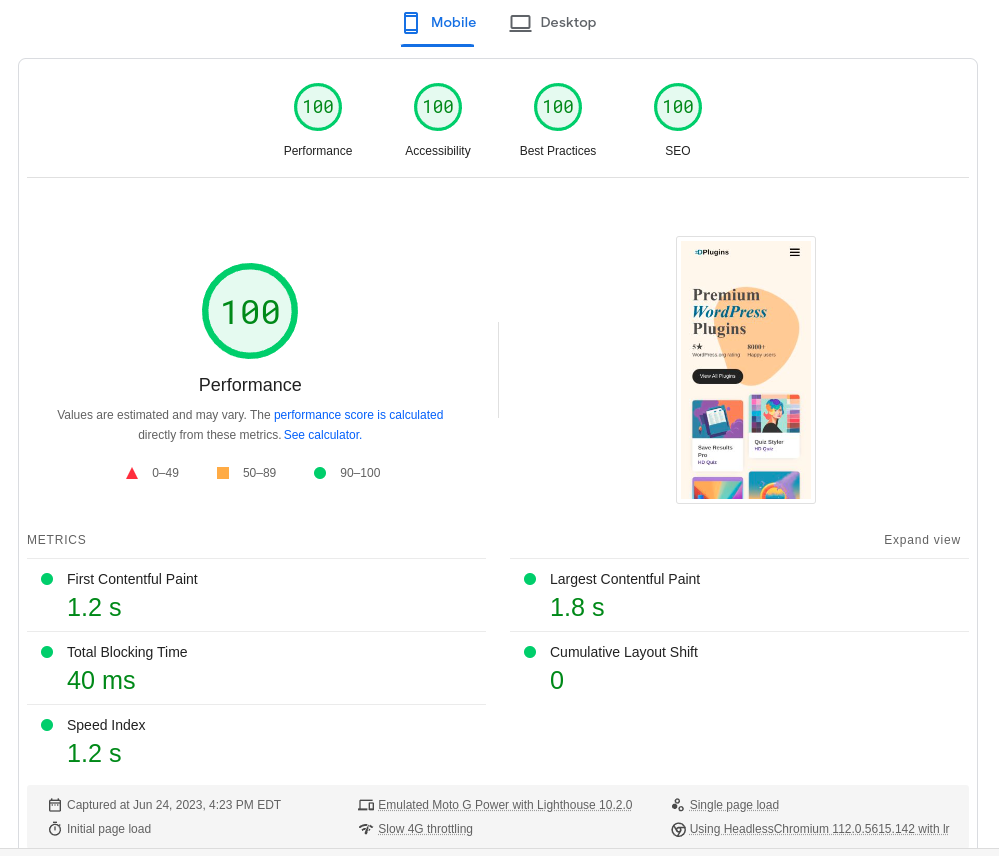The width and height of the screenshot is (999, 856).
Task: Click the stopwatch icon beside Initial page load
Action: tap(55, 829)
